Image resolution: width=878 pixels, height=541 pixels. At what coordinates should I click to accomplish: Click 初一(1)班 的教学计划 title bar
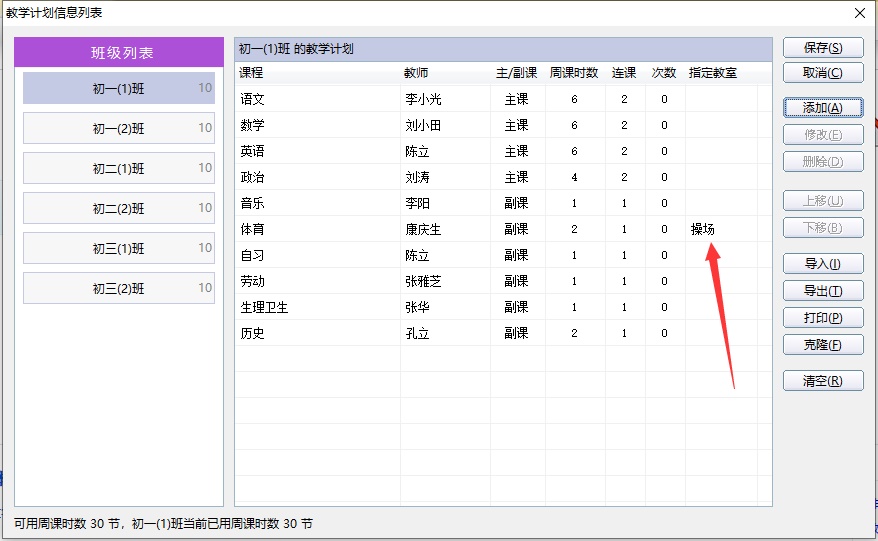(x=503, y=49)
